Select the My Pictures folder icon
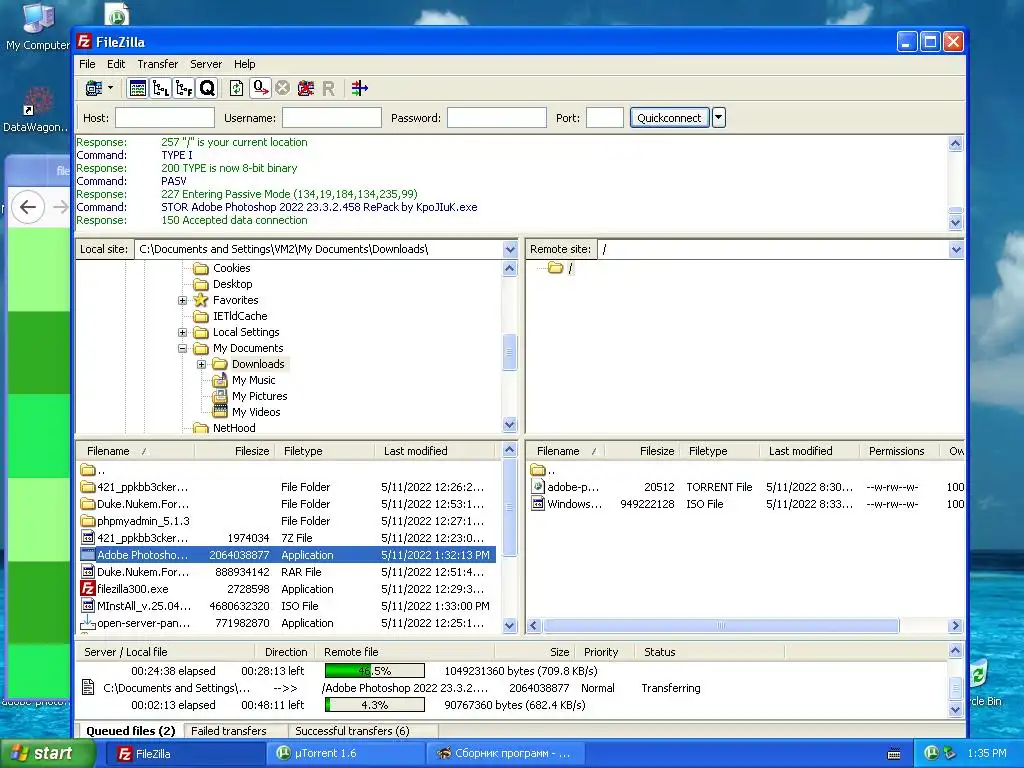 point(220,396)
